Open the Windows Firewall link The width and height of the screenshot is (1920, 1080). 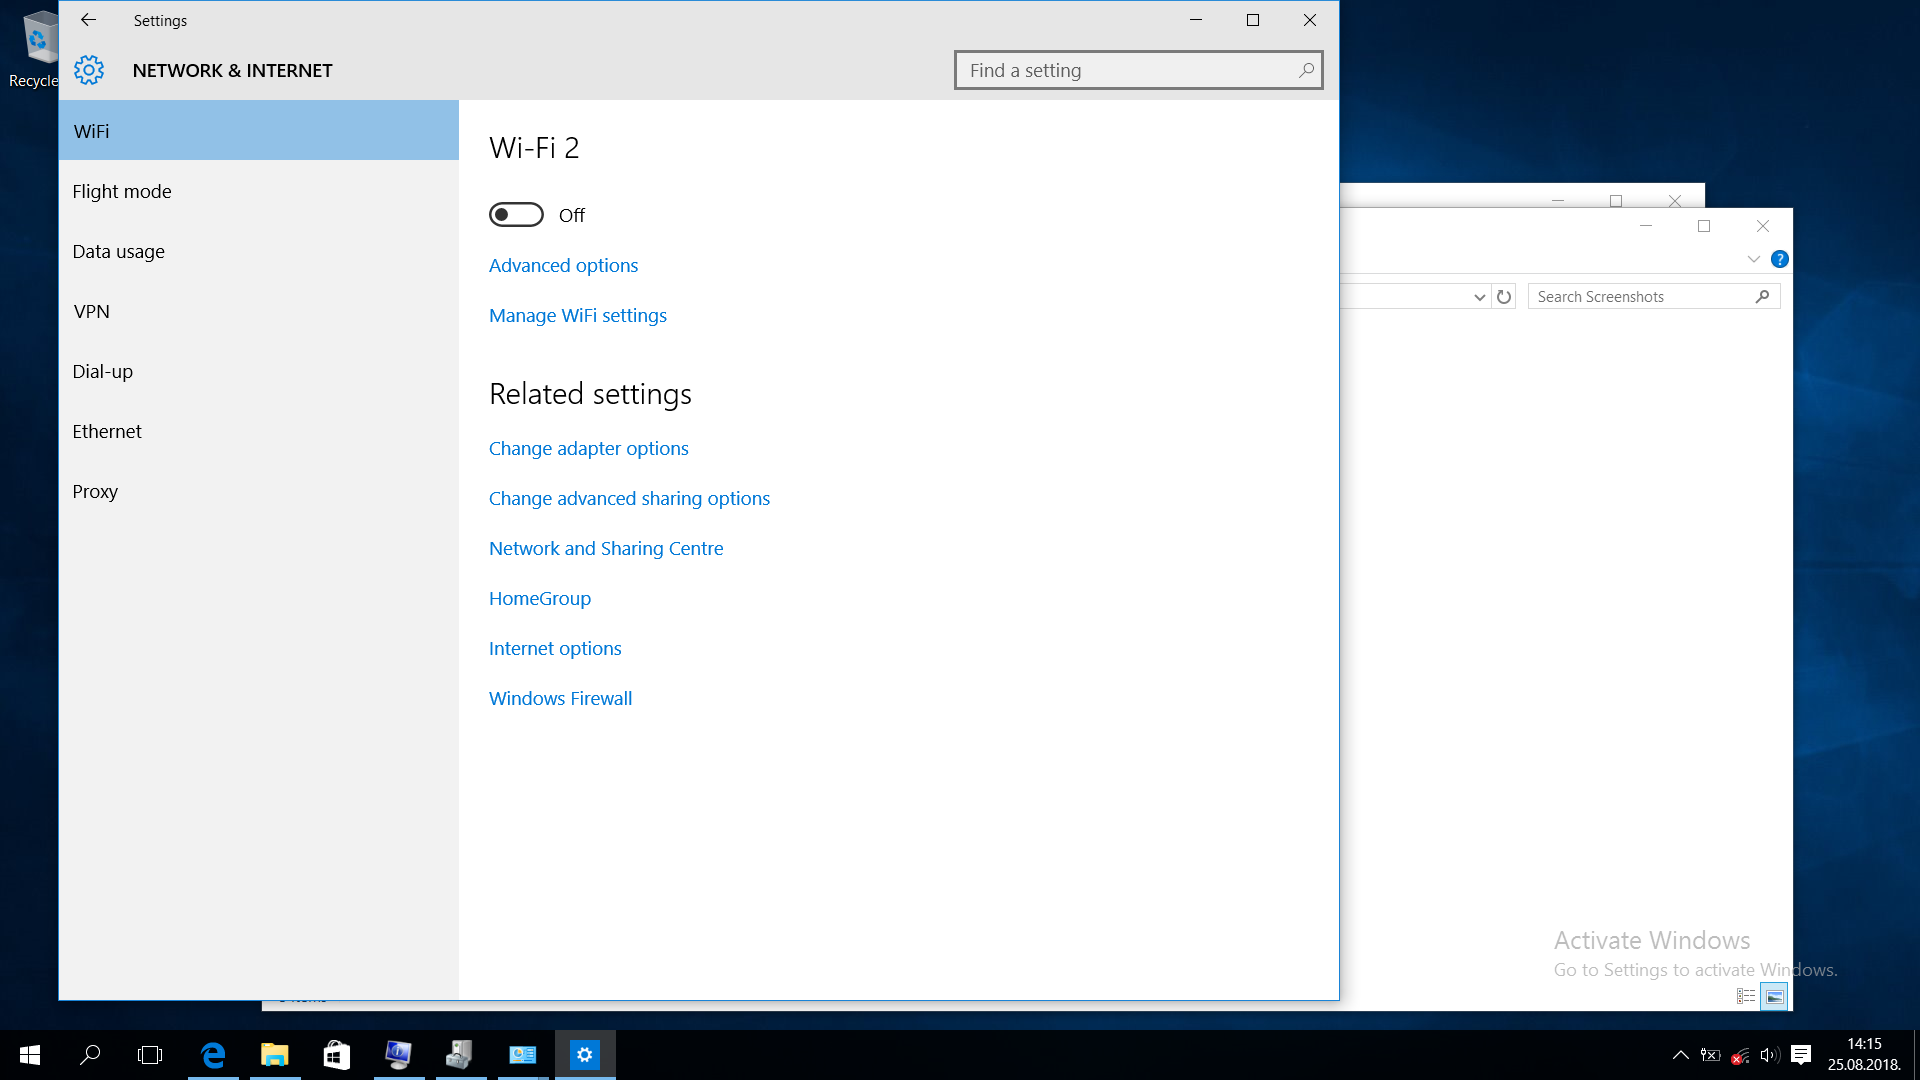coord(560,698)
